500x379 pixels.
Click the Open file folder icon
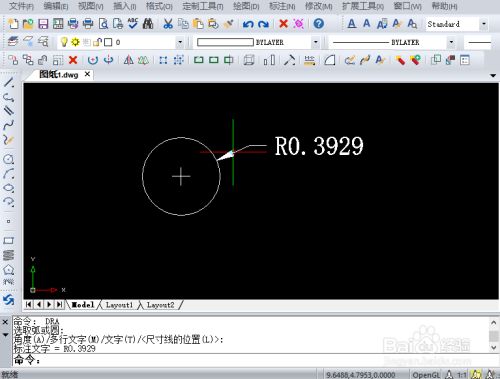point(28,24)
